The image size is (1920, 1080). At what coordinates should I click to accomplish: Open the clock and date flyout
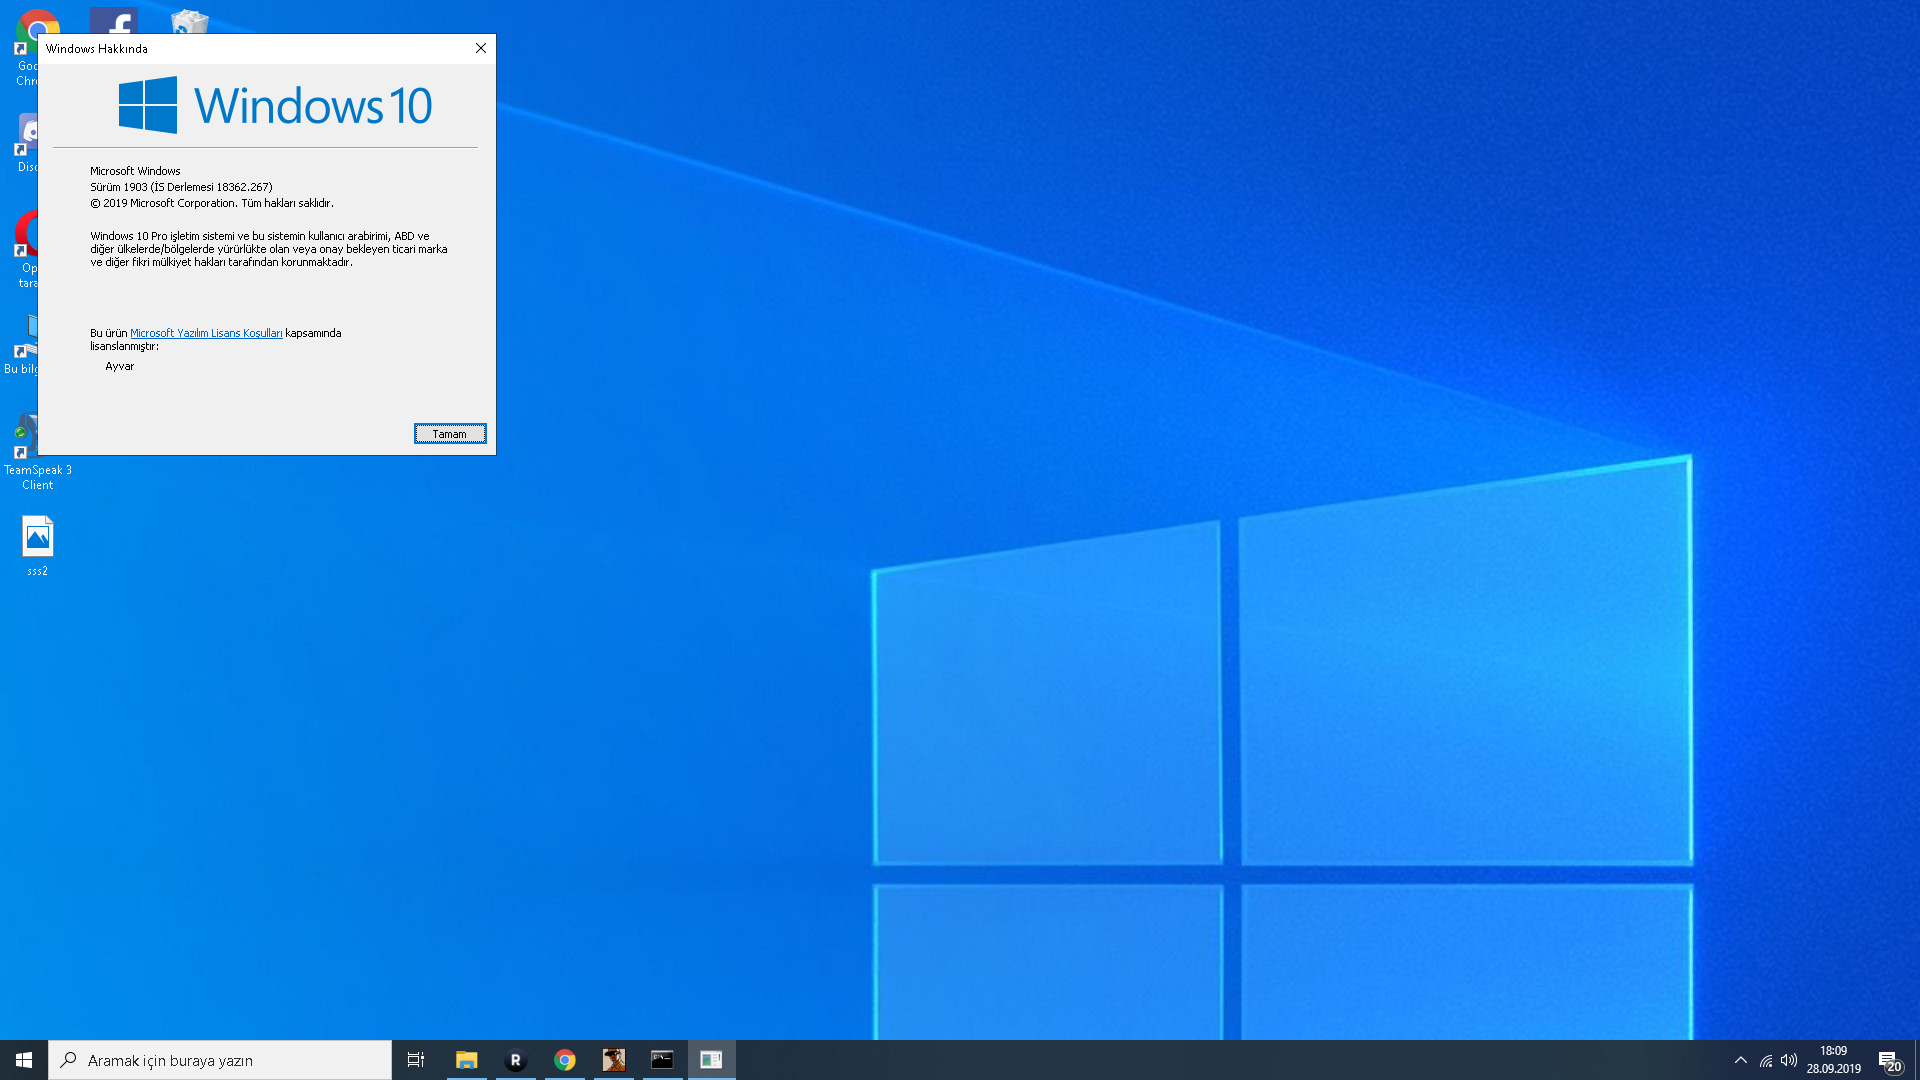coord(1833,1060)
